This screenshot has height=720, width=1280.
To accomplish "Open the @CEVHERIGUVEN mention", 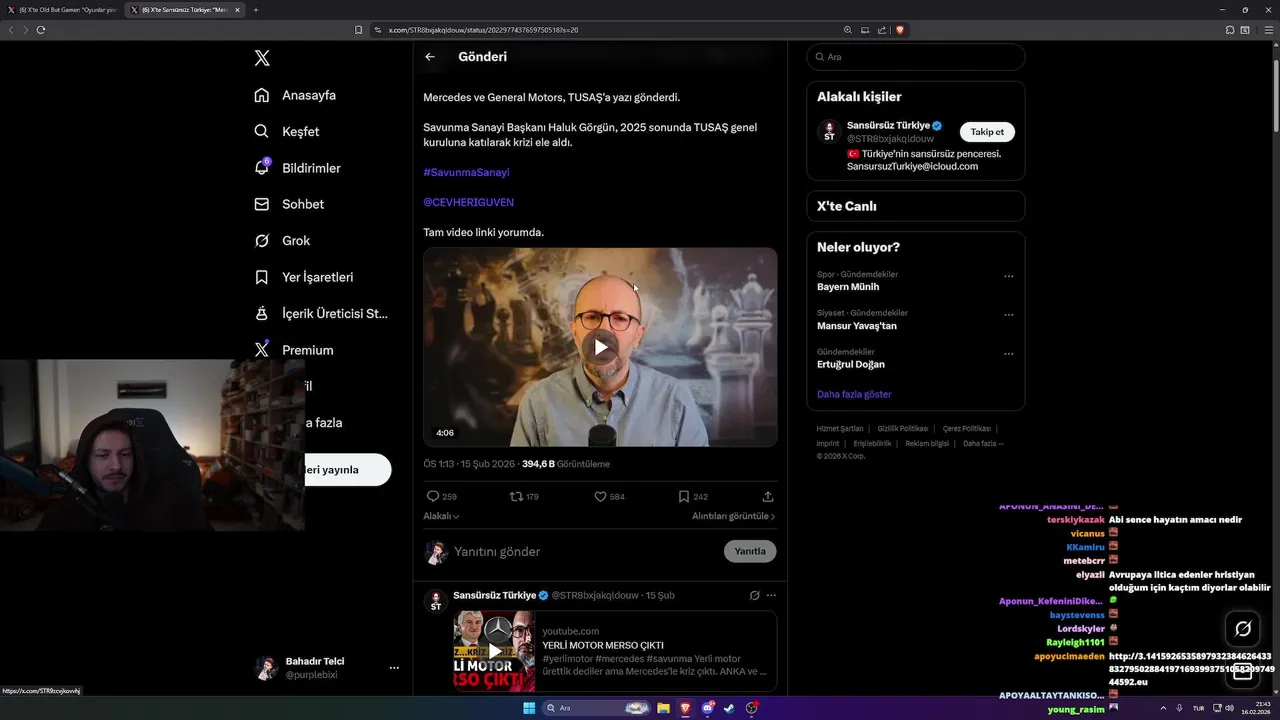I will 468,202.
